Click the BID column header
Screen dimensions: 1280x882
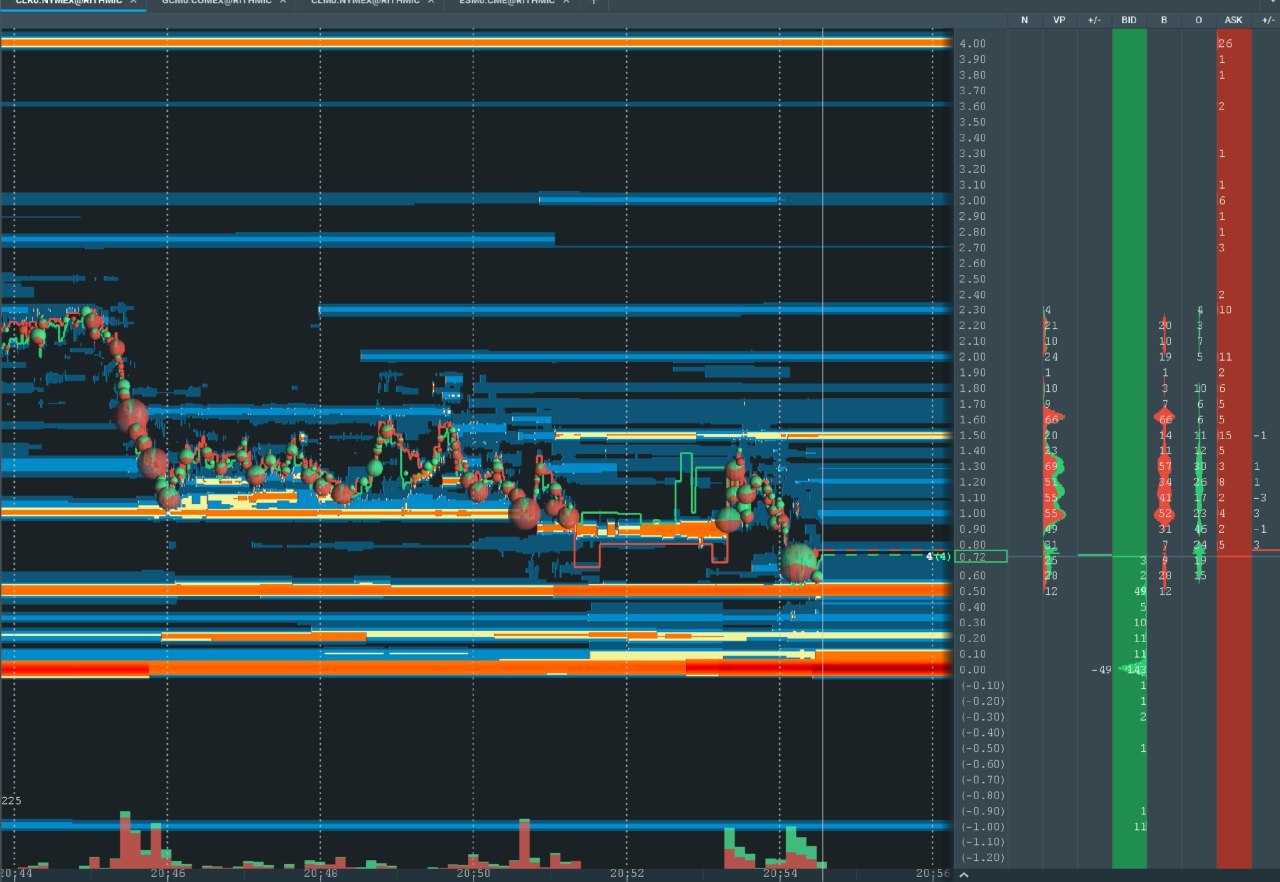1129,20
